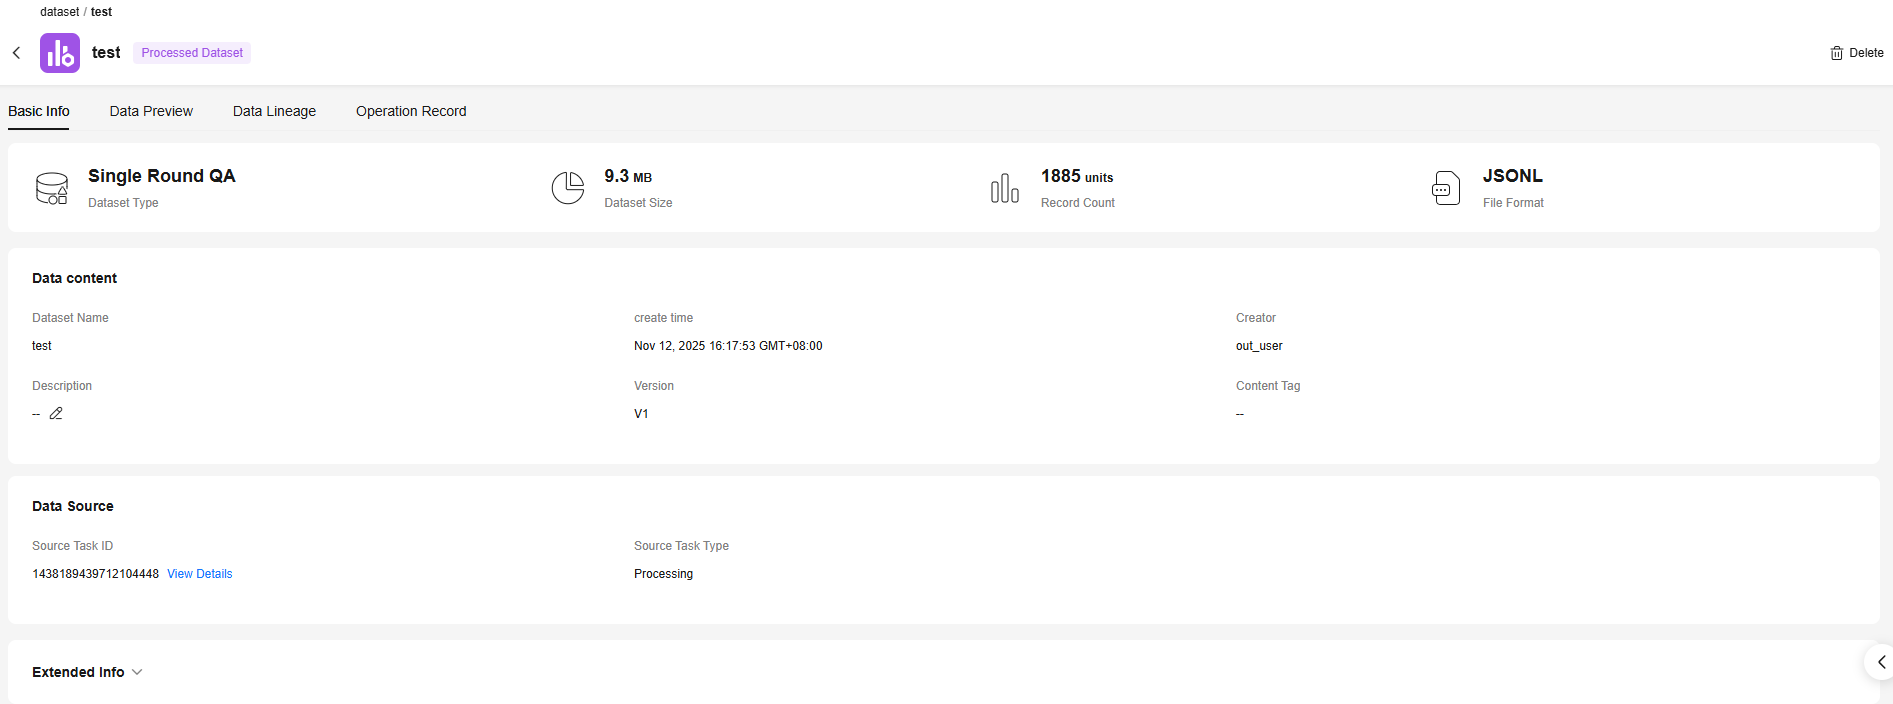
Task: Click the purple dataset logo icon
Action: pos(60,53)
